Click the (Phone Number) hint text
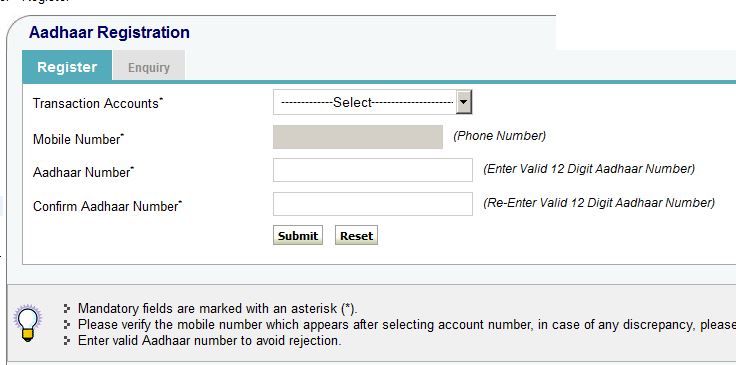 pyautogui.click(x=499, y=136)
